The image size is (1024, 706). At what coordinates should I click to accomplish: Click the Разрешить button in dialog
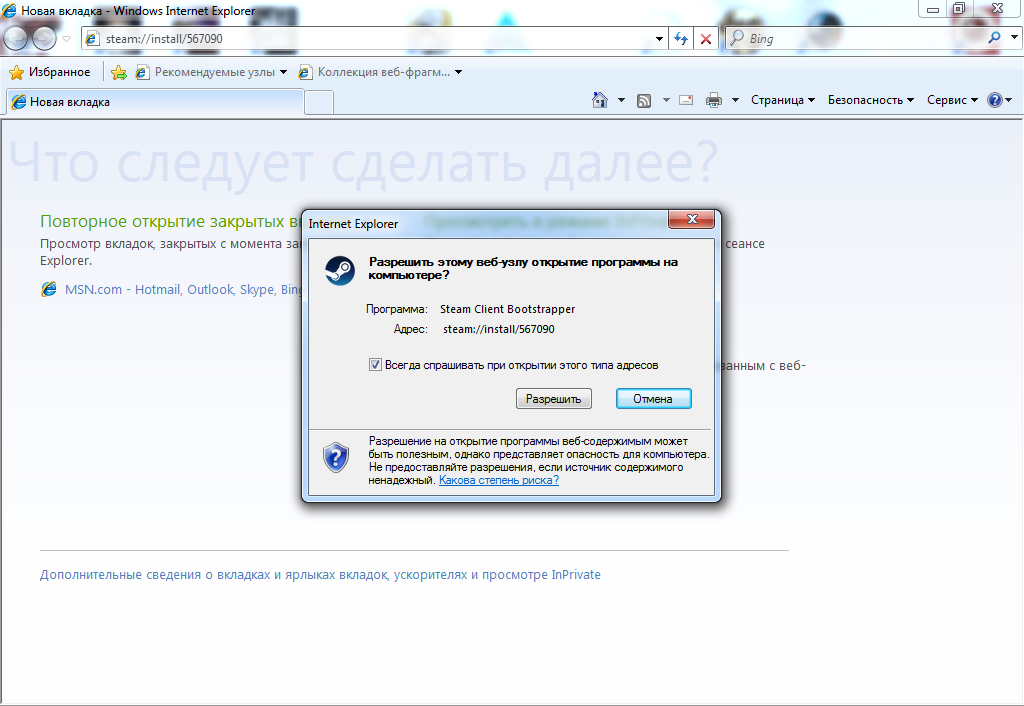point(554,398)
